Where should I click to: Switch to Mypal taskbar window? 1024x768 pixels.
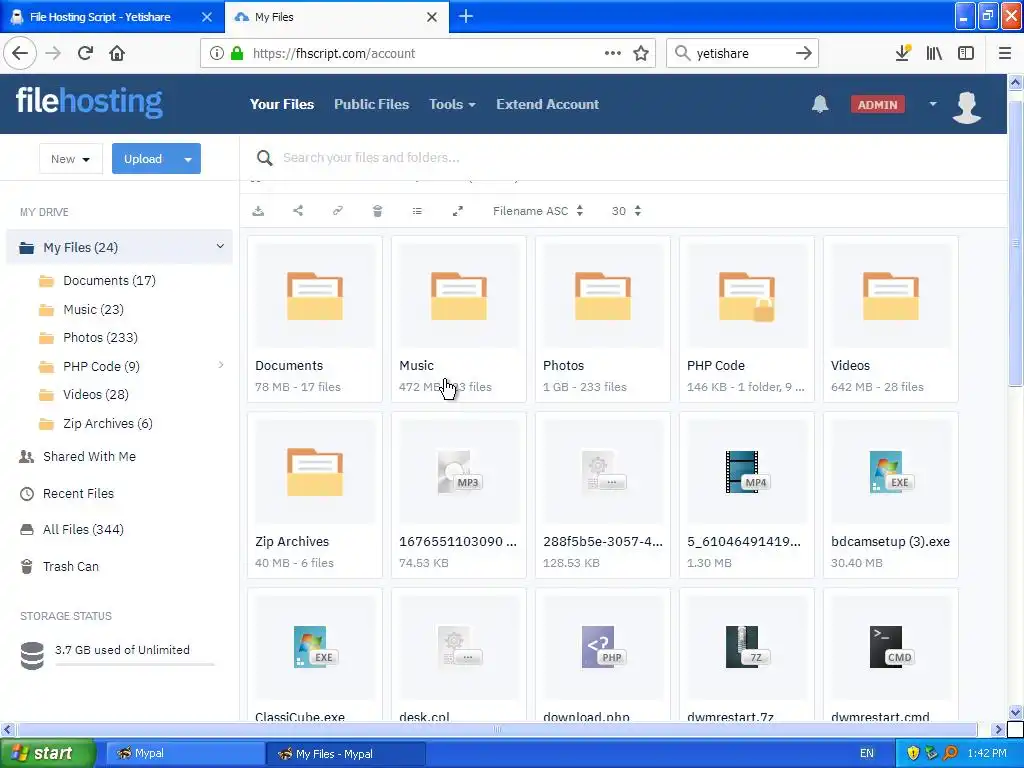coord(185,754)
